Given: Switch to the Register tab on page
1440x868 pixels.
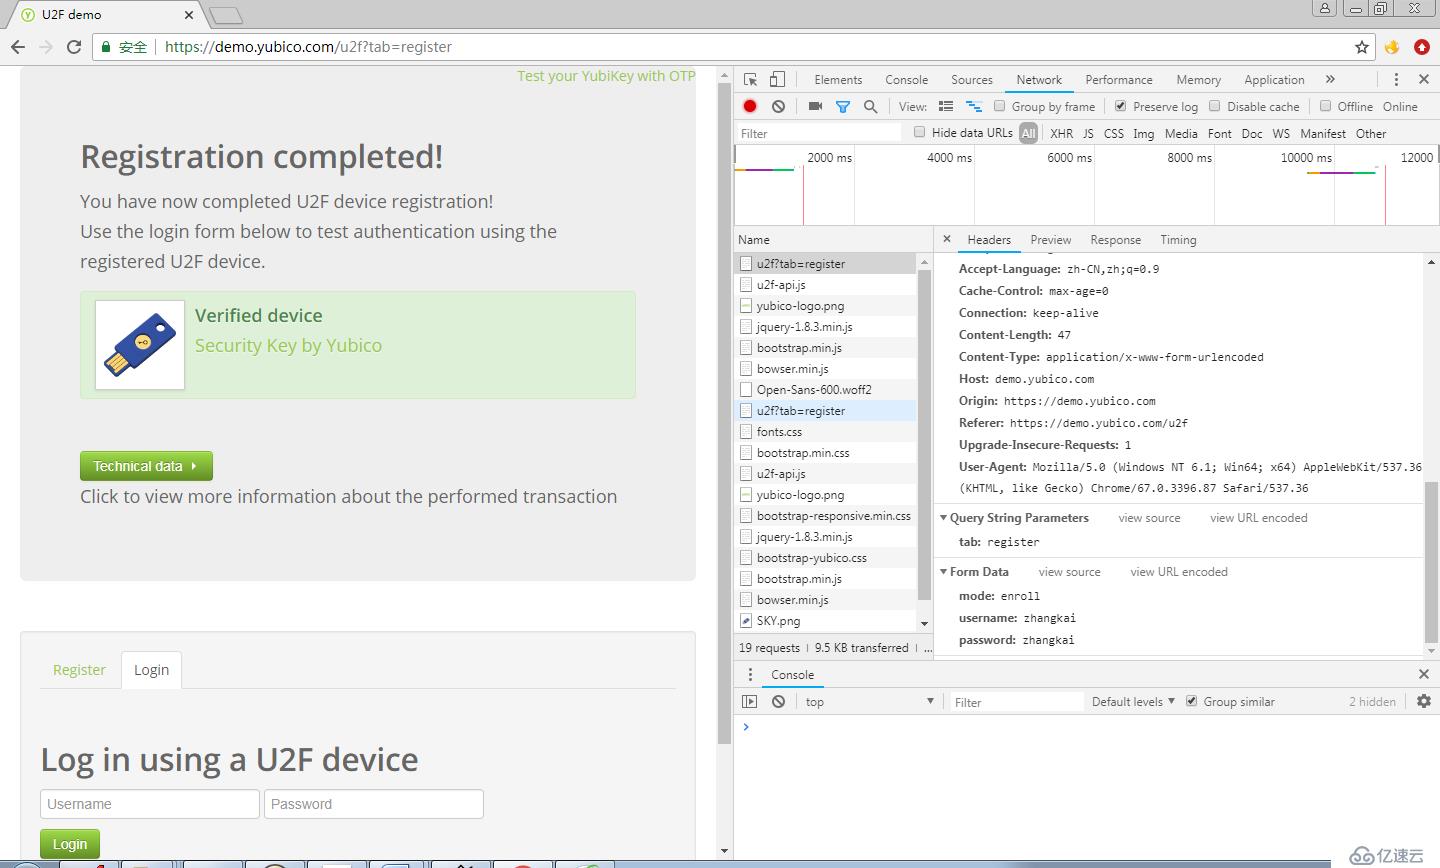Looking at the screenshot, I should point(79,670).
